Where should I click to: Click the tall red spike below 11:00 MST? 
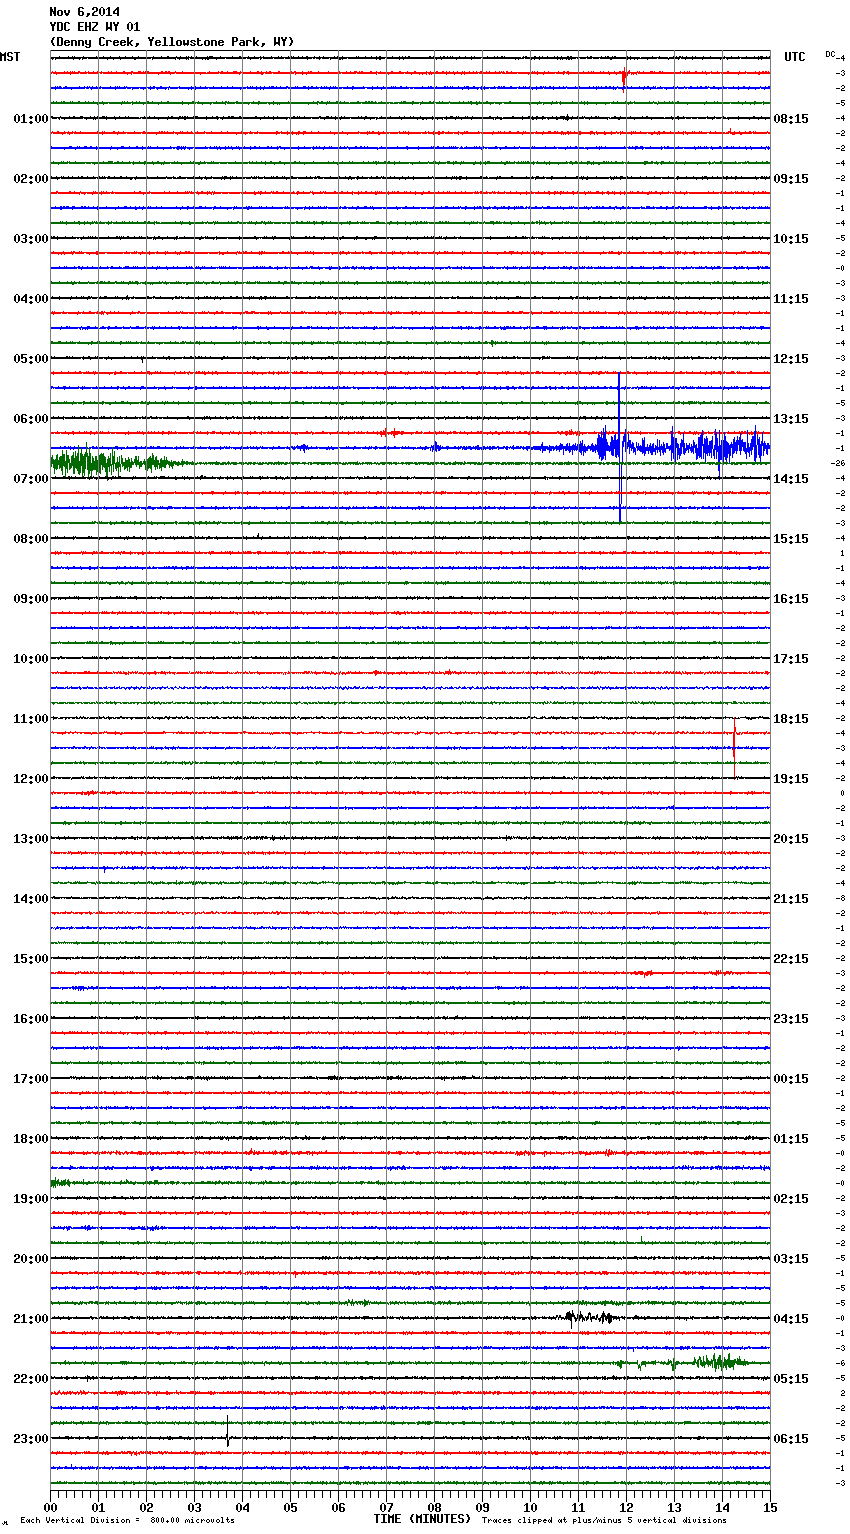click(734, 748)
